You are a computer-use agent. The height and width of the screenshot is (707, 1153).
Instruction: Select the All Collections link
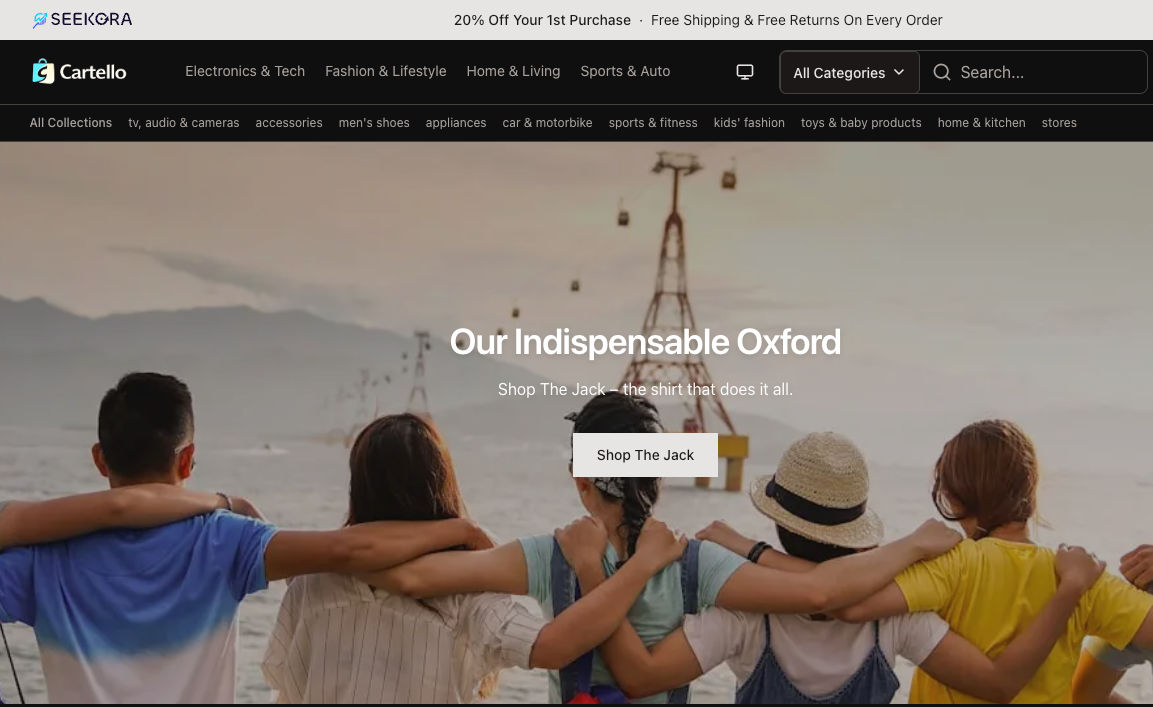(71, 123)
